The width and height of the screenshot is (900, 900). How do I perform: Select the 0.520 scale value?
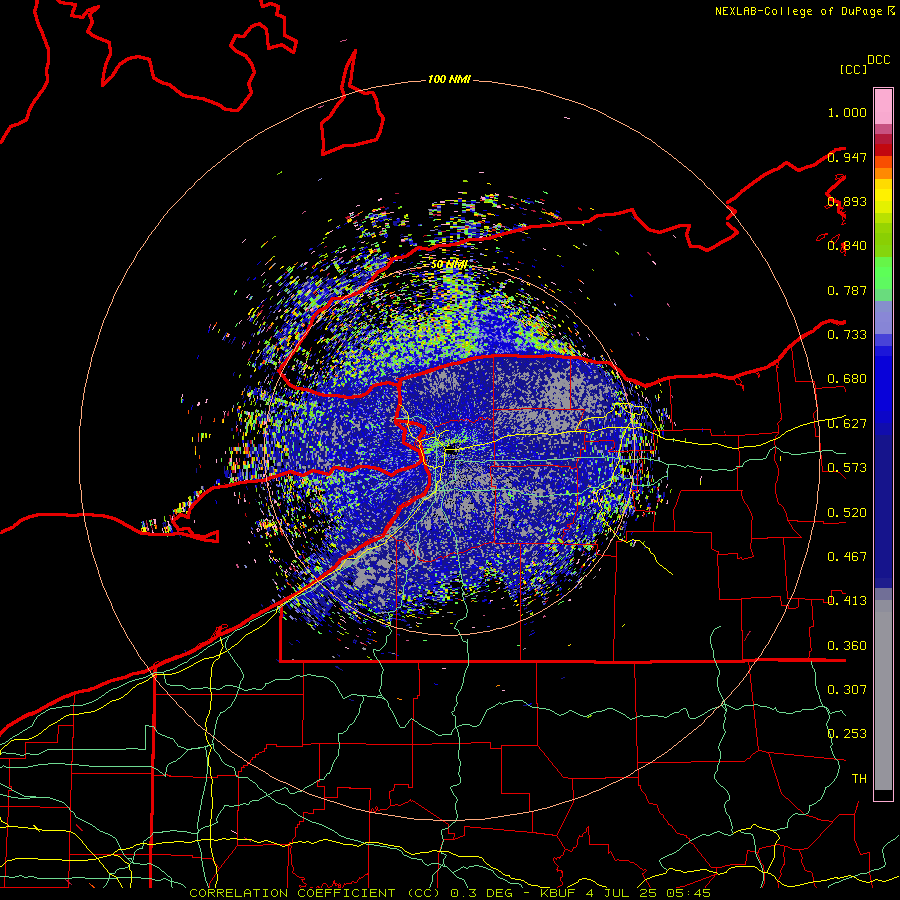(847, 512)
